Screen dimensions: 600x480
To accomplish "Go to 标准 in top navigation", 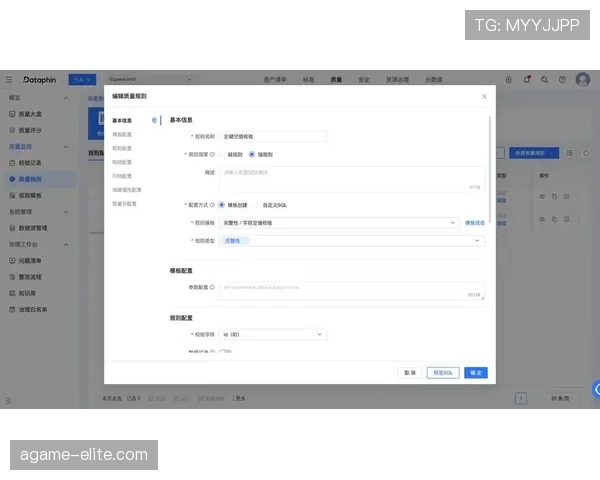I will pyautogui.click(x=308, y=80).
